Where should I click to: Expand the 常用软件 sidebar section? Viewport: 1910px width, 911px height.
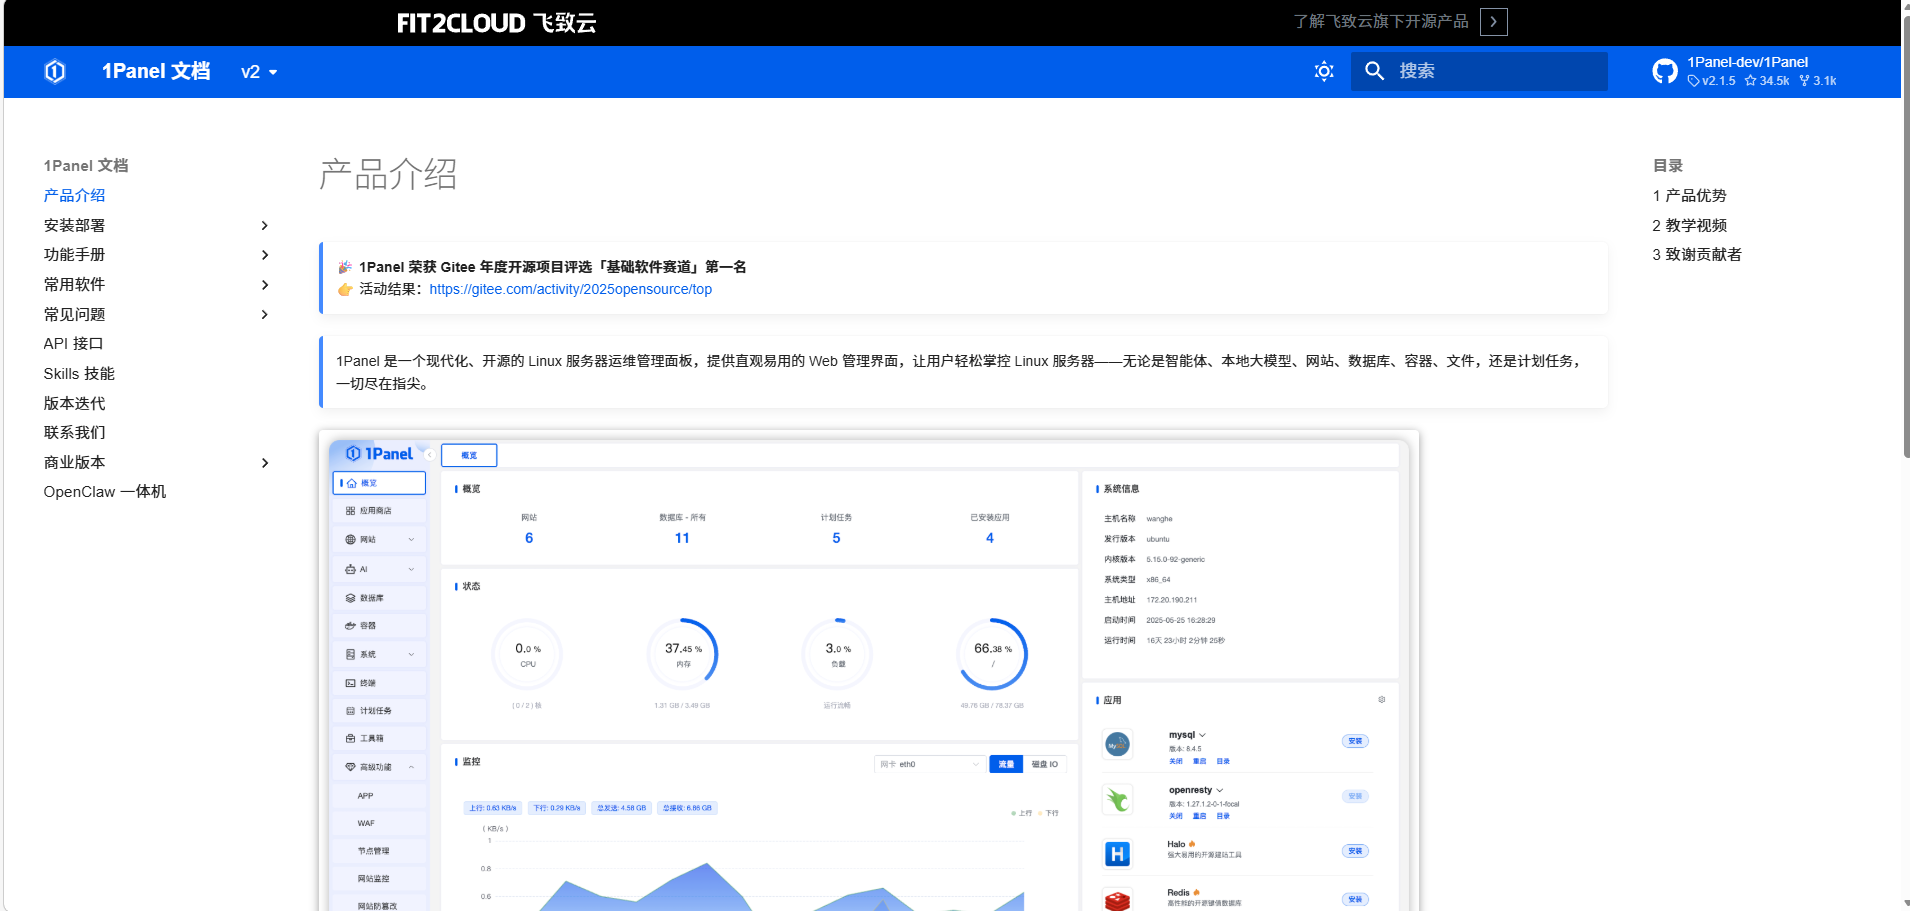point(265,285)
